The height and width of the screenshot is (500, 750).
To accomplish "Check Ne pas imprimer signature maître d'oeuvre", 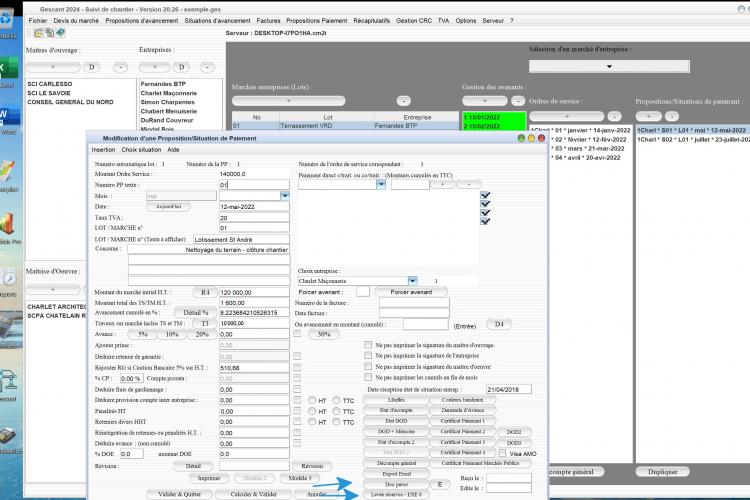I will point(368,367).
